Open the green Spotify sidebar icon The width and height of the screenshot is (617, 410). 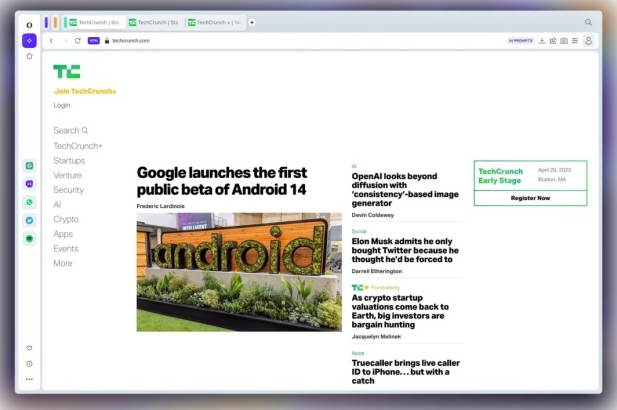(x=30, y=238)
